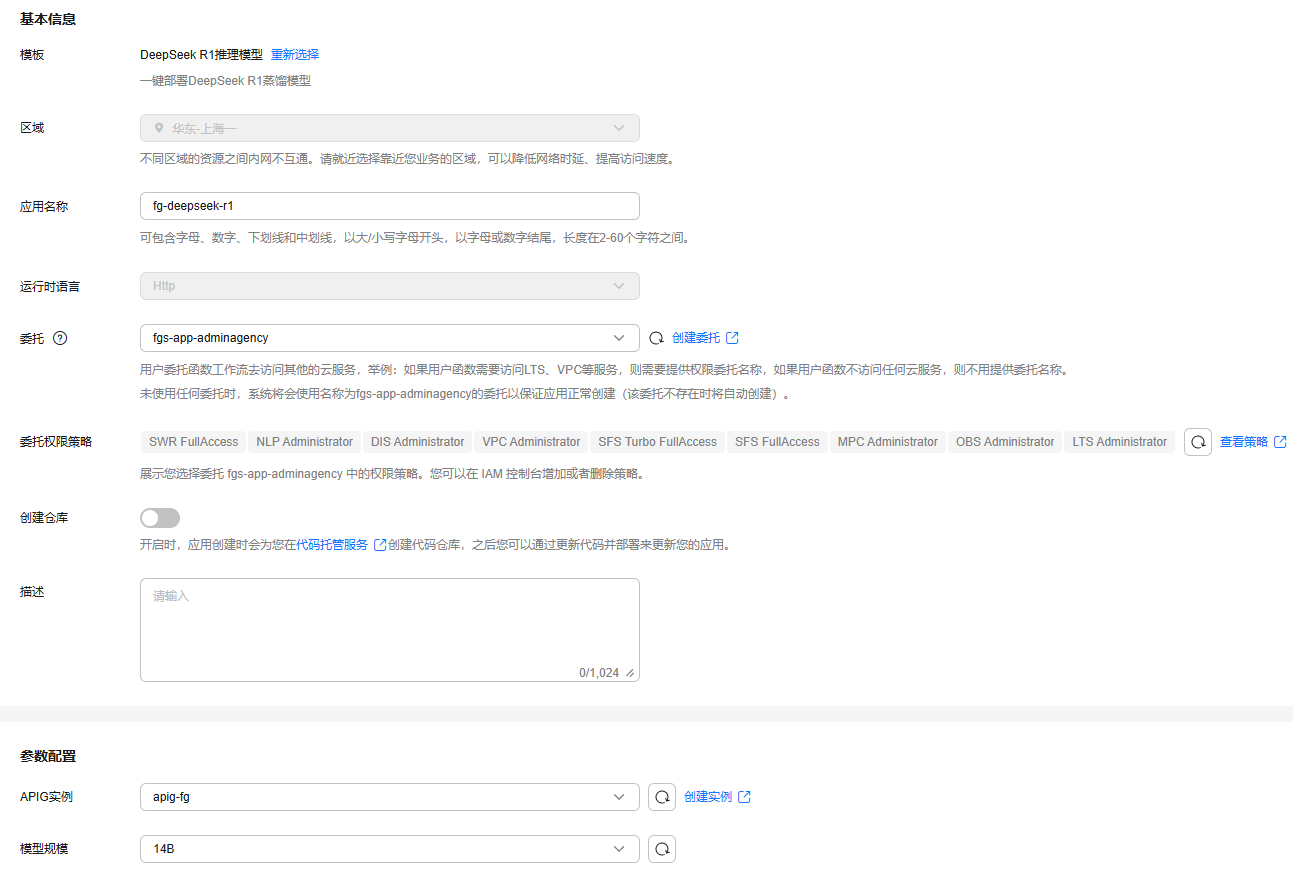
Task: Open the 委托 fgs-app-adminagency dropdown
Action: (390, 338)
